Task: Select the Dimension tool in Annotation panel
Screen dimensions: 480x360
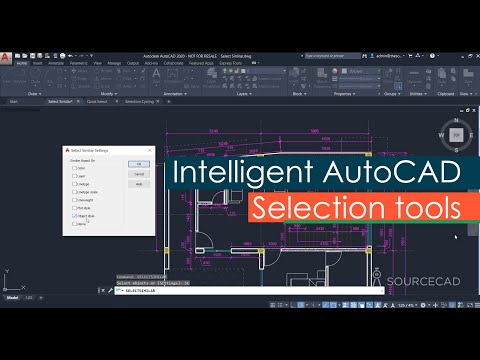Action: coord(173,76)
